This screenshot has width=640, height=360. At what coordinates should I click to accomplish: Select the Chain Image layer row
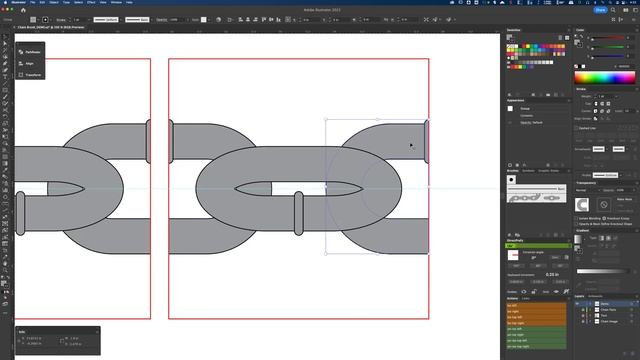coord(606,322)
